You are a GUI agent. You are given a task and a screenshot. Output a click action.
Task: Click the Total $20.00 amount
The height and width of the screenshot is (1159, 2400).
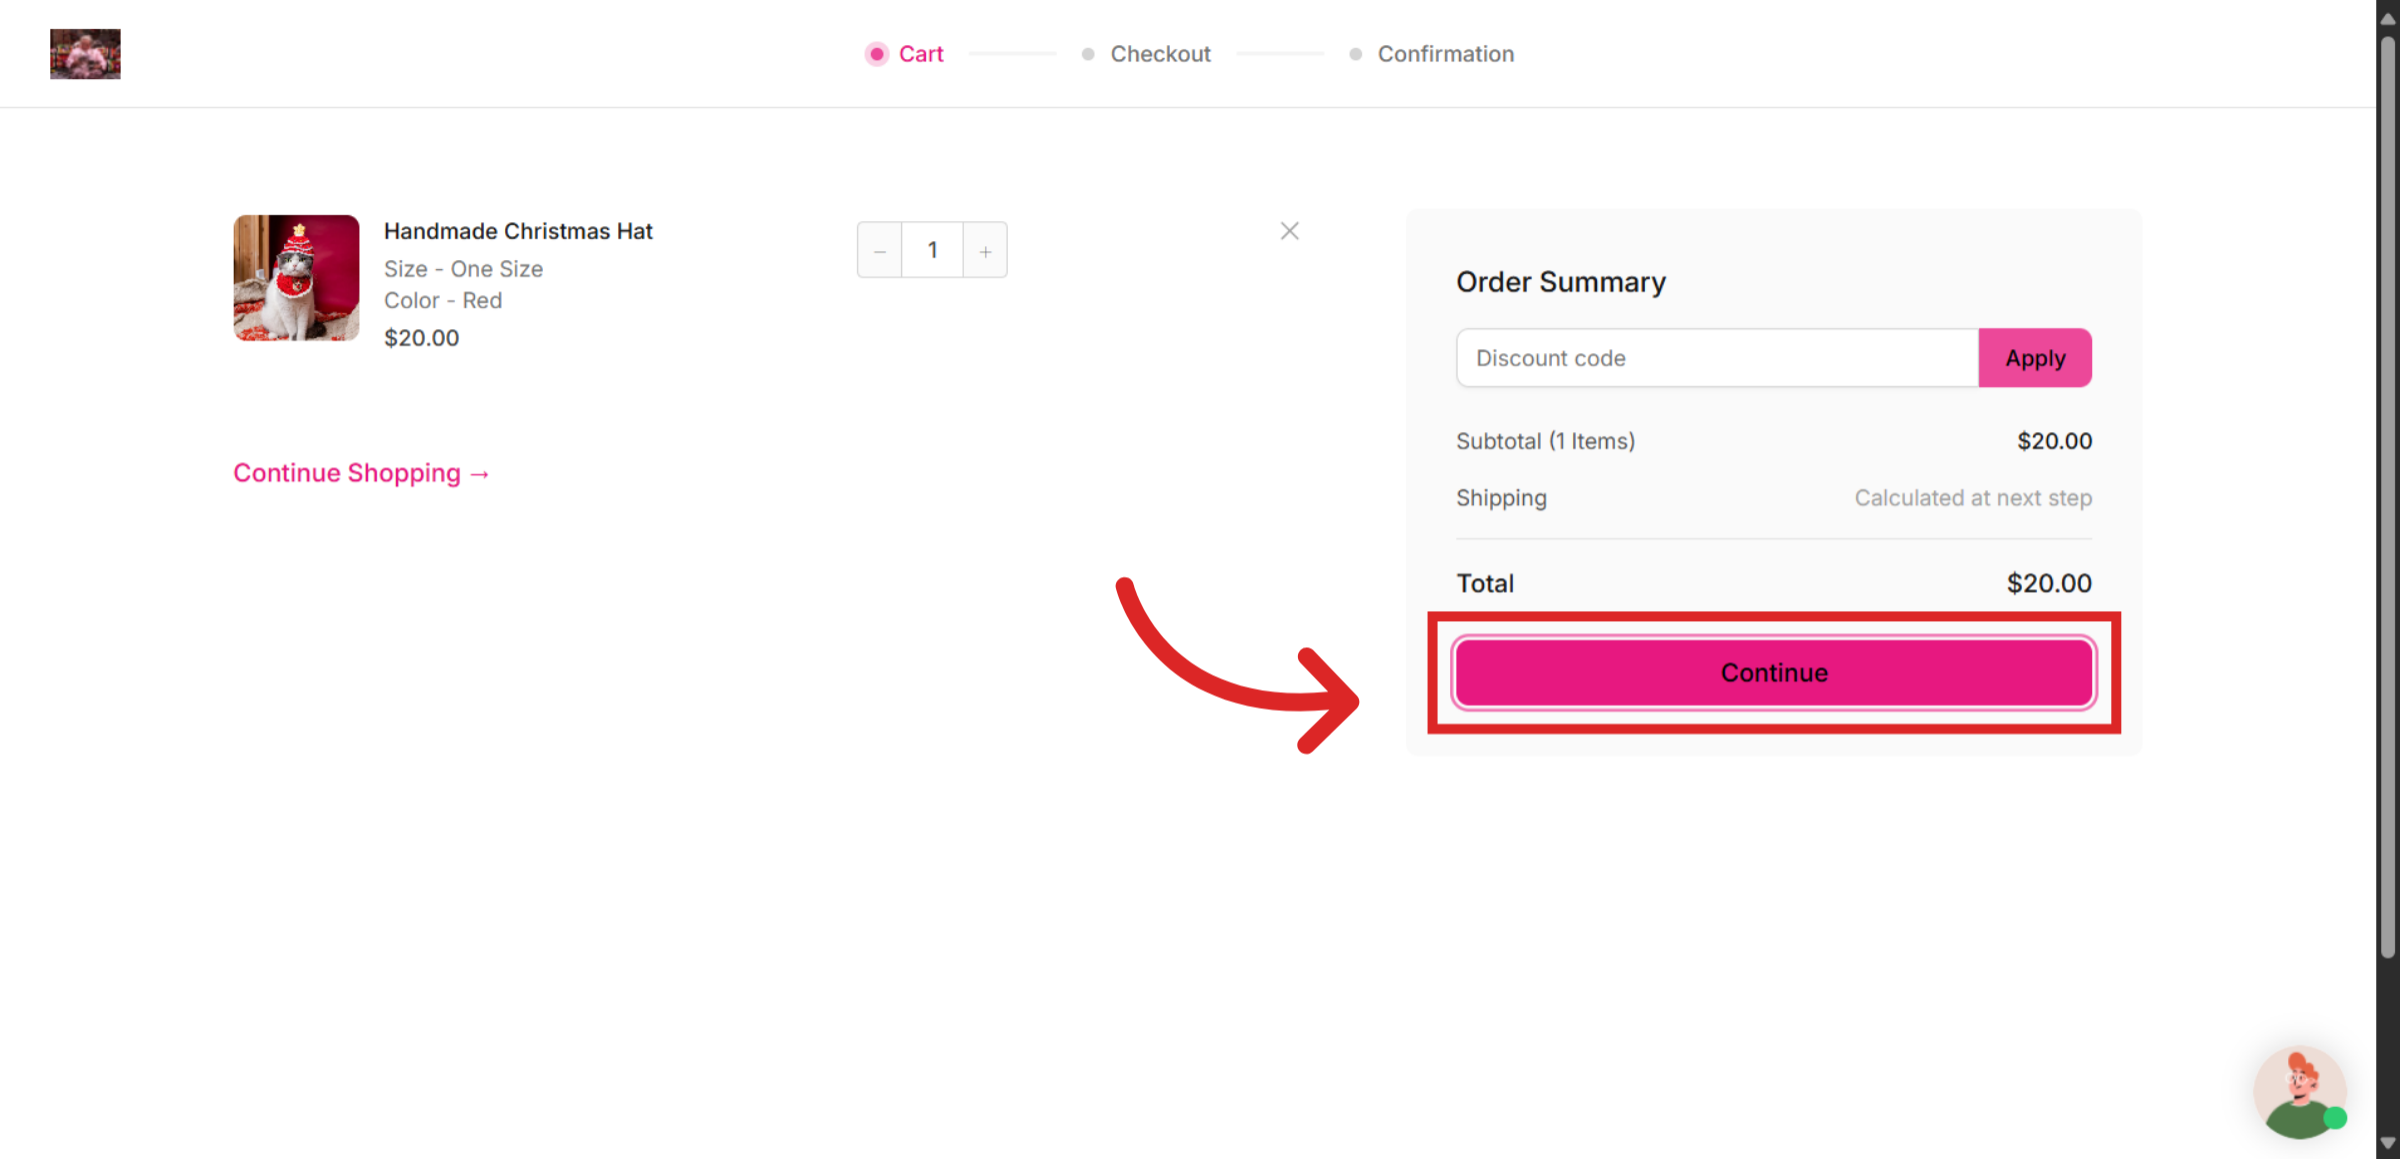point(2048,583)
